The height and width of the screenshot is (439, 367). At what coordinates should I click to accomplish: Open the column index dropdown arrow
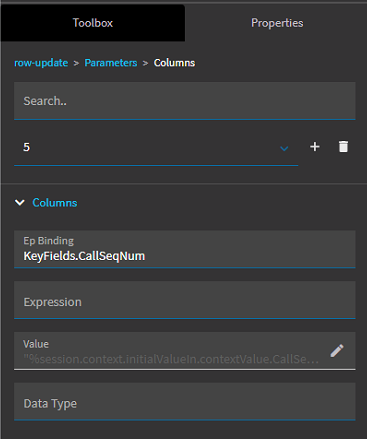(284, 148)
